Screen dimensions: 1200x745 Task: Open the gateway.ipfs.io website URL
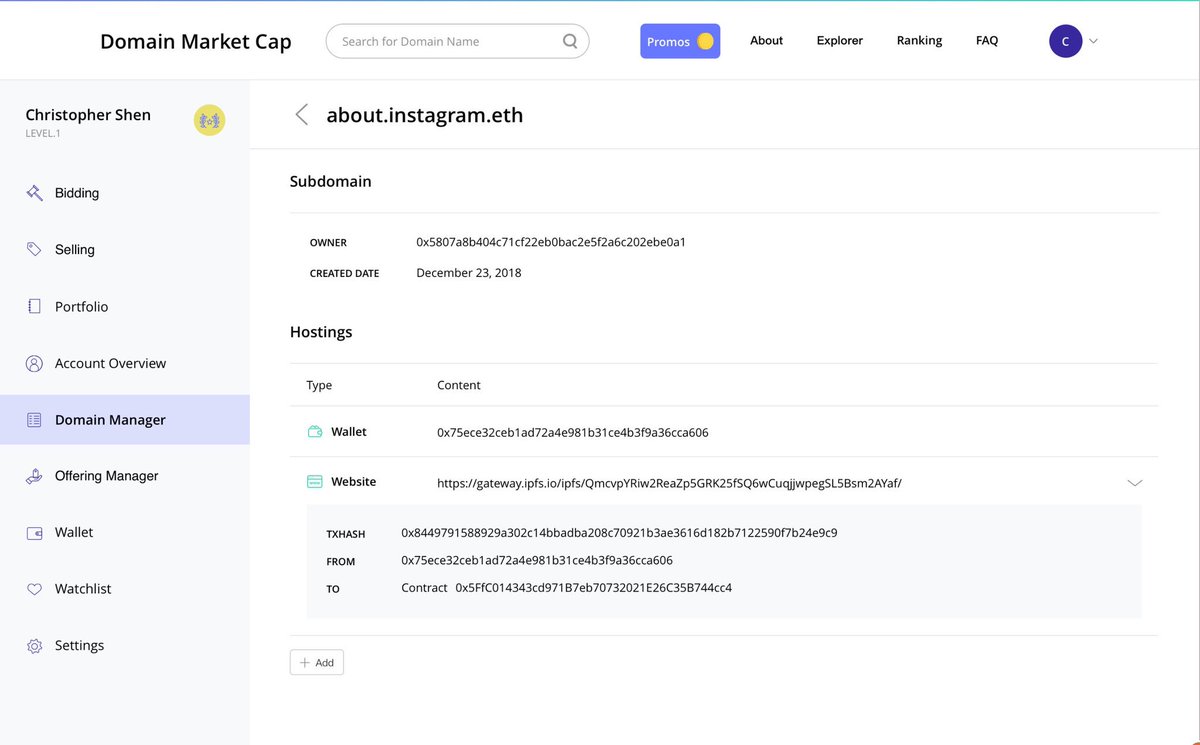click(x=669, y=483)
